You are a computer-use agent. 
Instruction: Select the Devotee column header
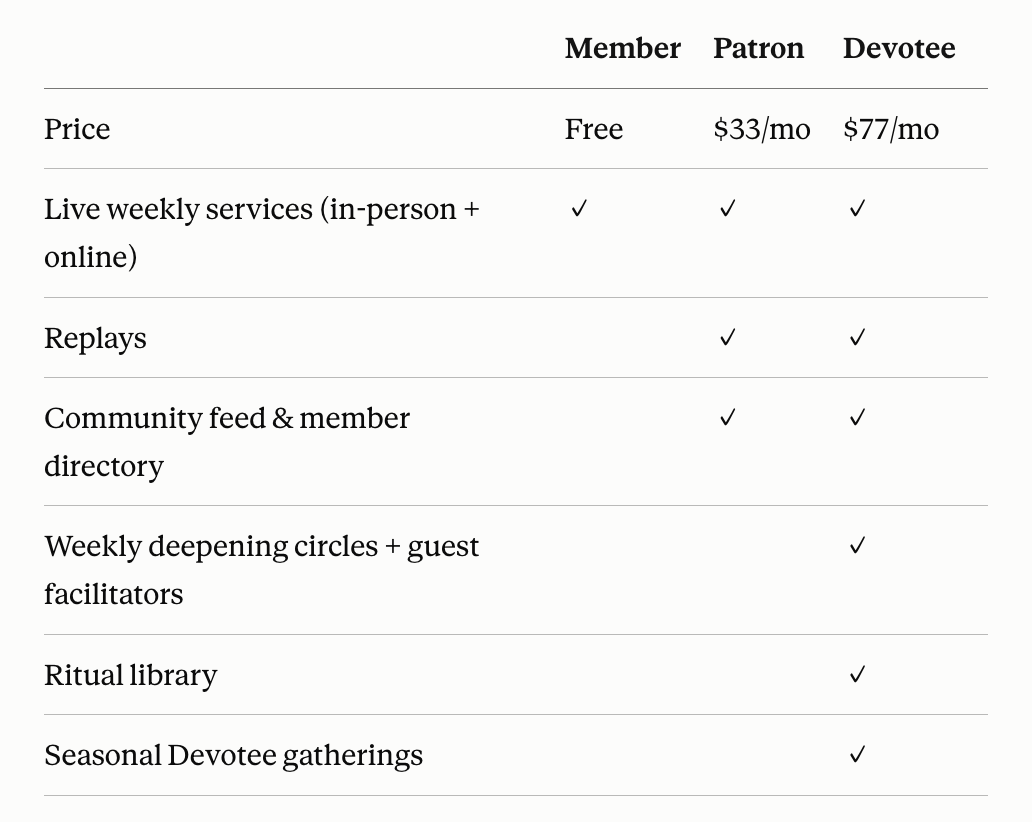pos(899,48)
